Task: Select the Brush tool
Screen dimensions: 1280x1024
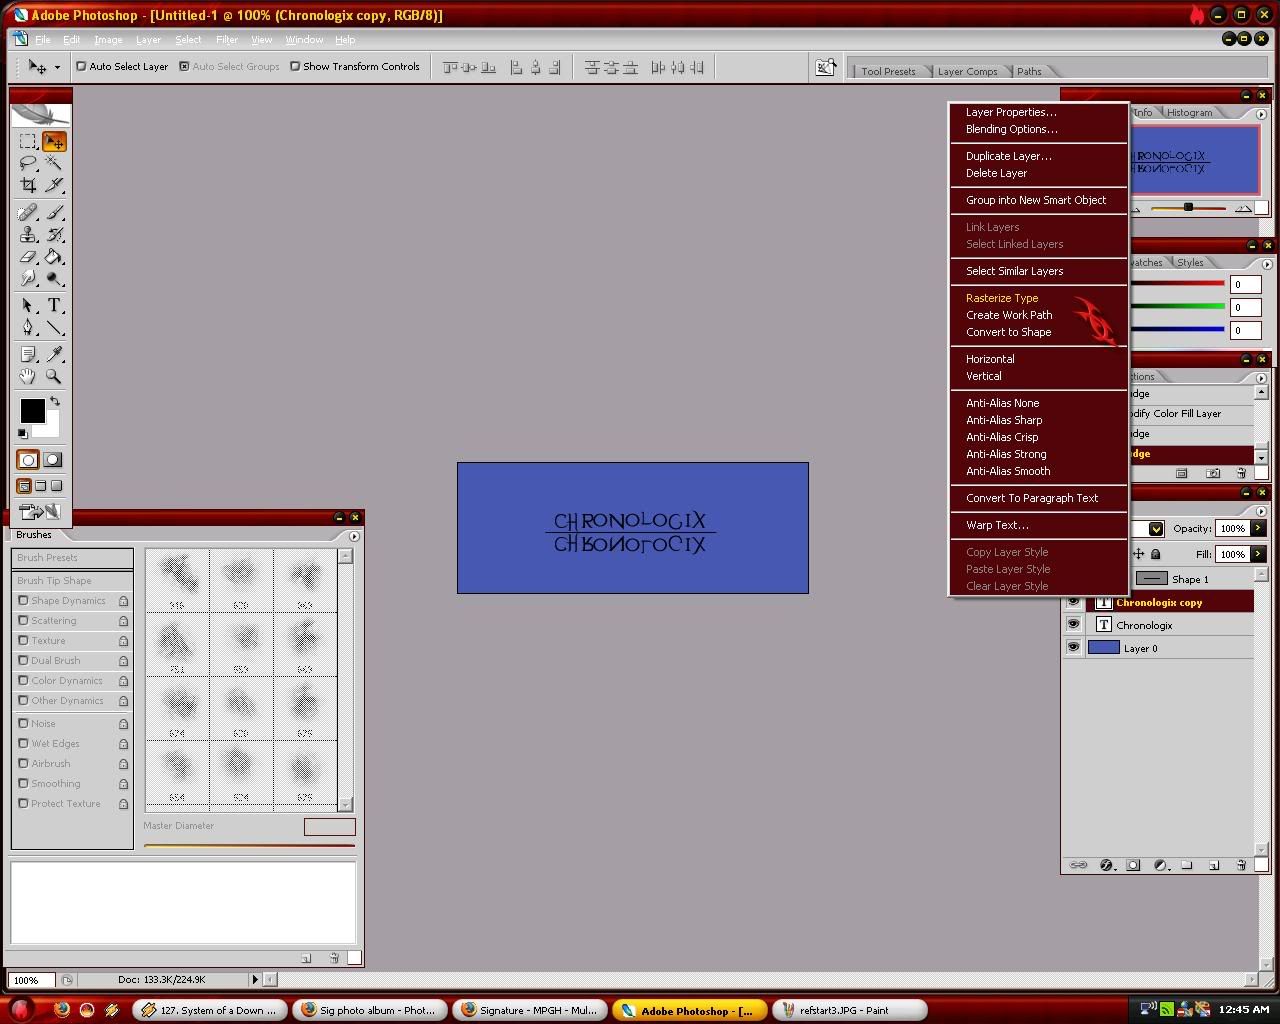Action: coord(54,213)
